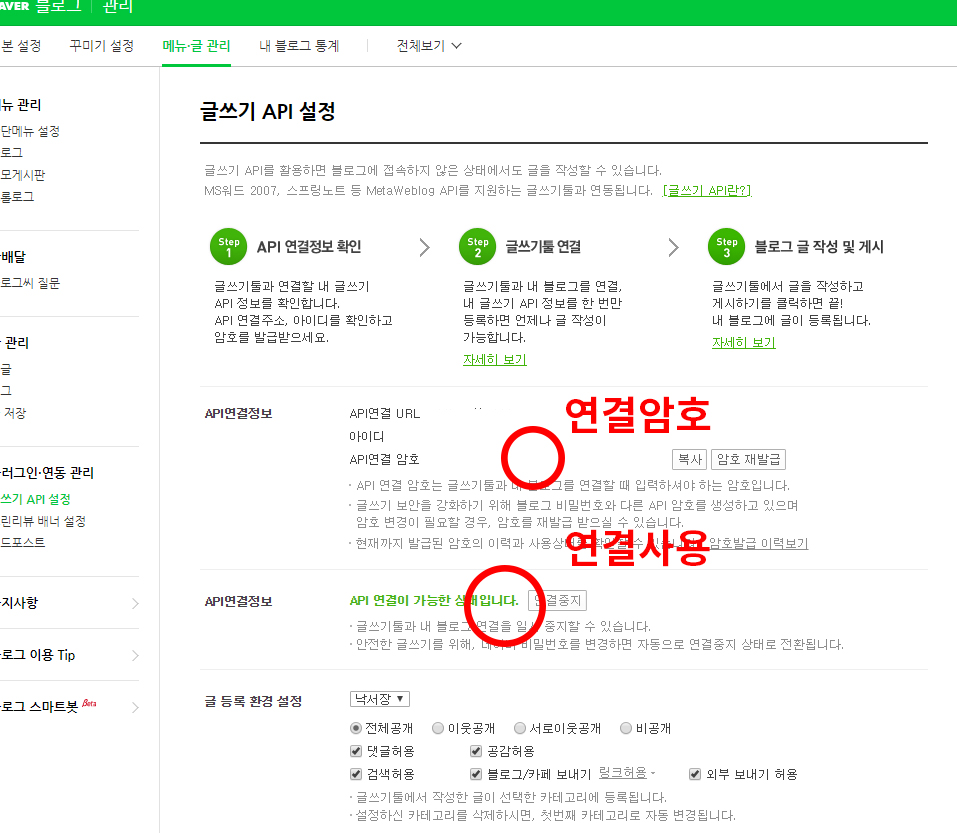Click the arrow between Step 1 and Step 2
The image size is (957, 833).
pos(424,248)
